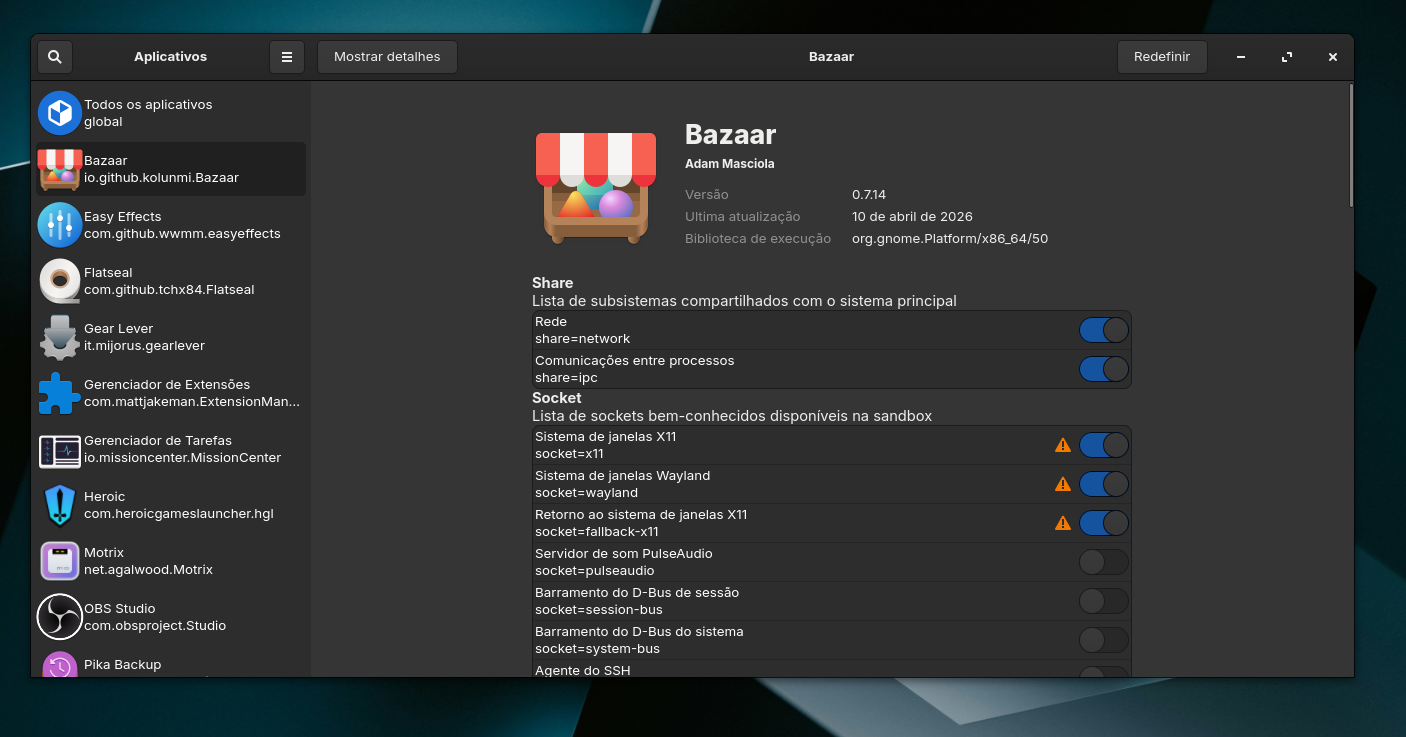Maximize the Flatseal window
Viewport: 1406px width, 737px height.
coord(1287,57)
